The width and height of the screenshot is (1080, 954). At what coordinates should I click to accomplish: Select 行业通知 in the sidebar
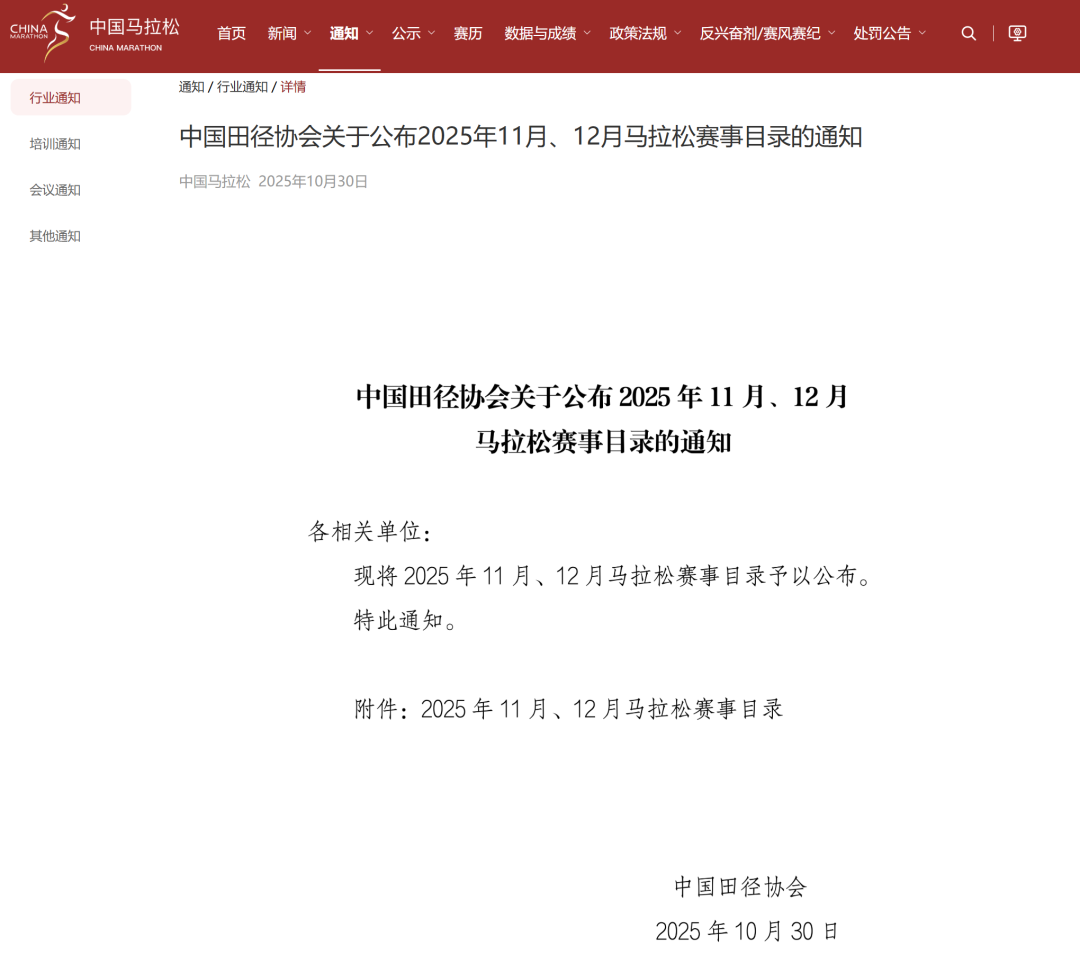pyautogui.click(x=55, y=98)
